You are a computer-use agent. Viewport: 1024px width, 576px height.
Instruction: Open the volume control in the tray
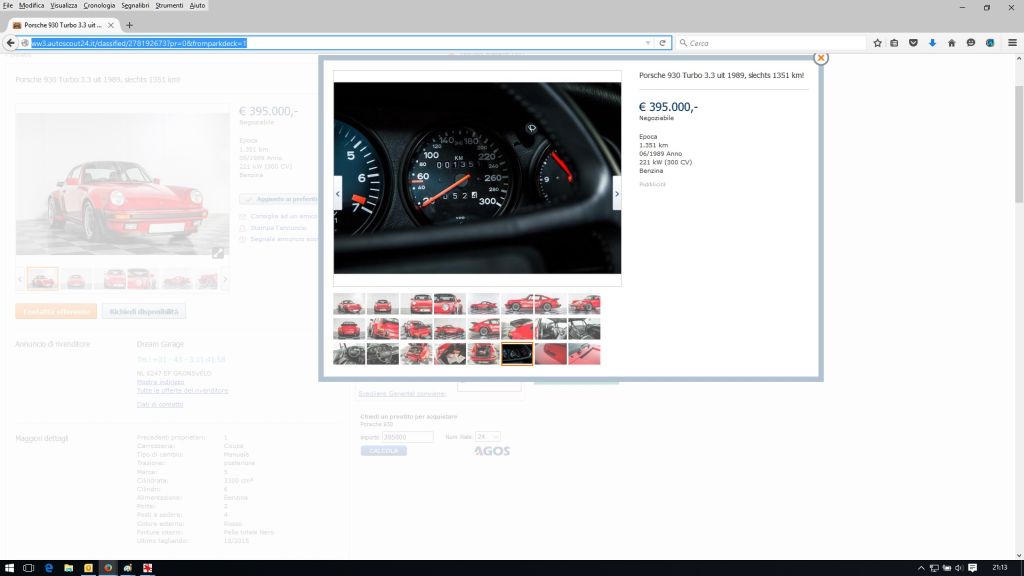(959, 568)
